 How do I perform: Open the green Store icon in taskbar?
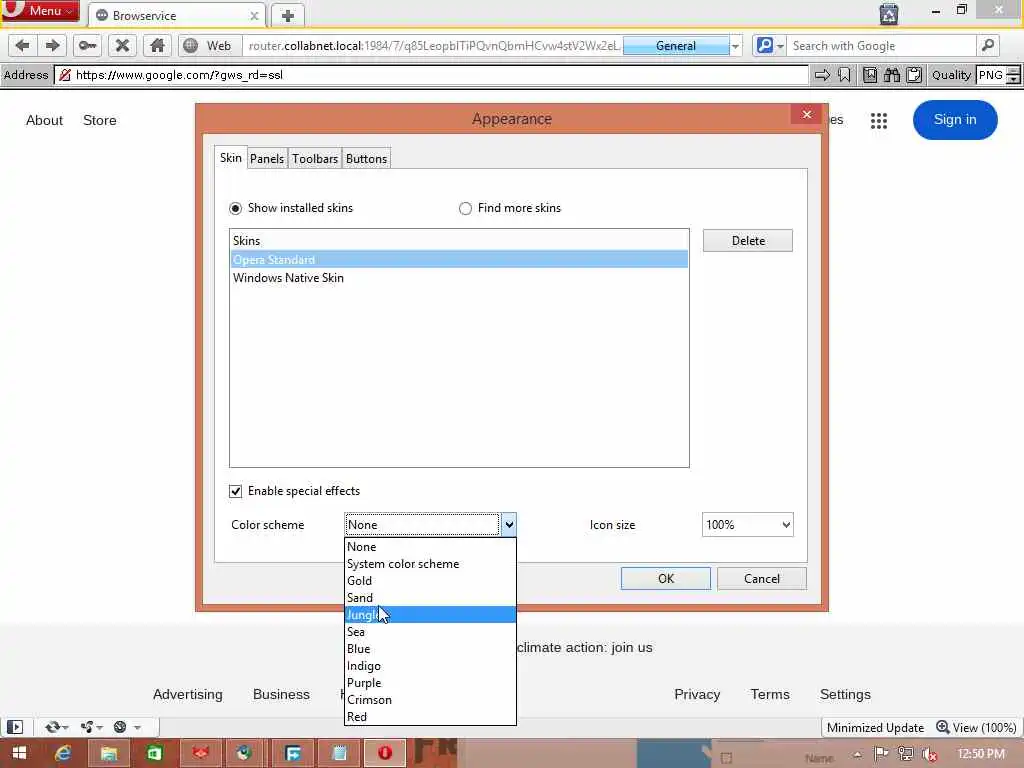154,754
